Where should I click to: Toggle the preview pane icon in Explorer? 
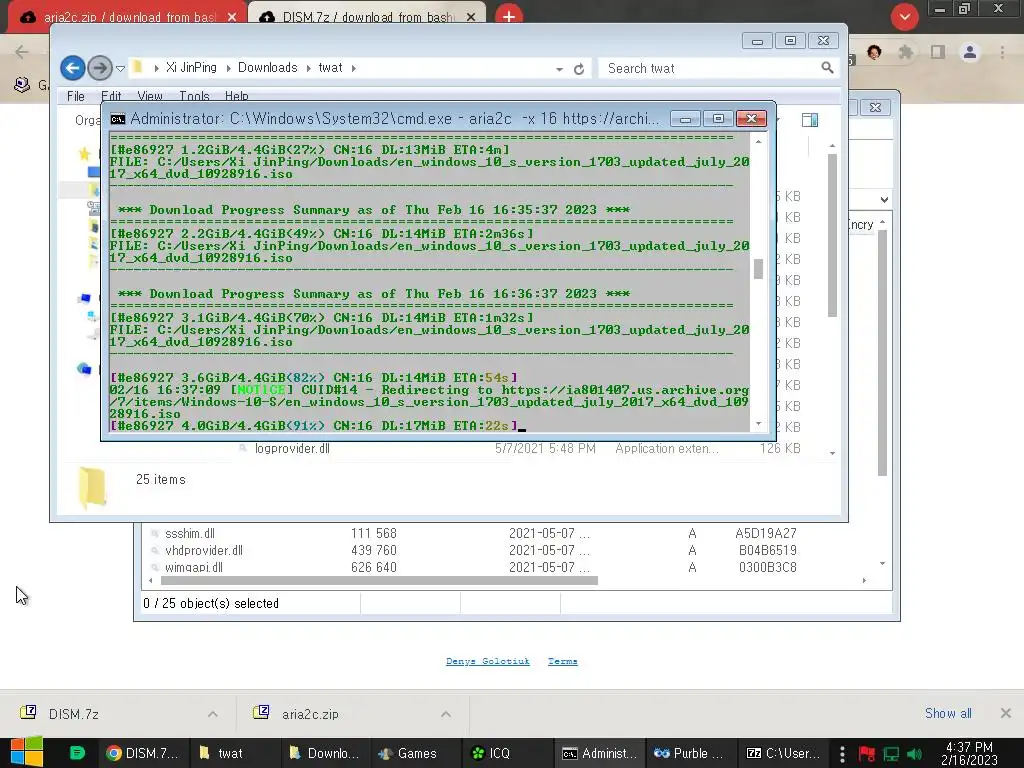click(810, 120)
